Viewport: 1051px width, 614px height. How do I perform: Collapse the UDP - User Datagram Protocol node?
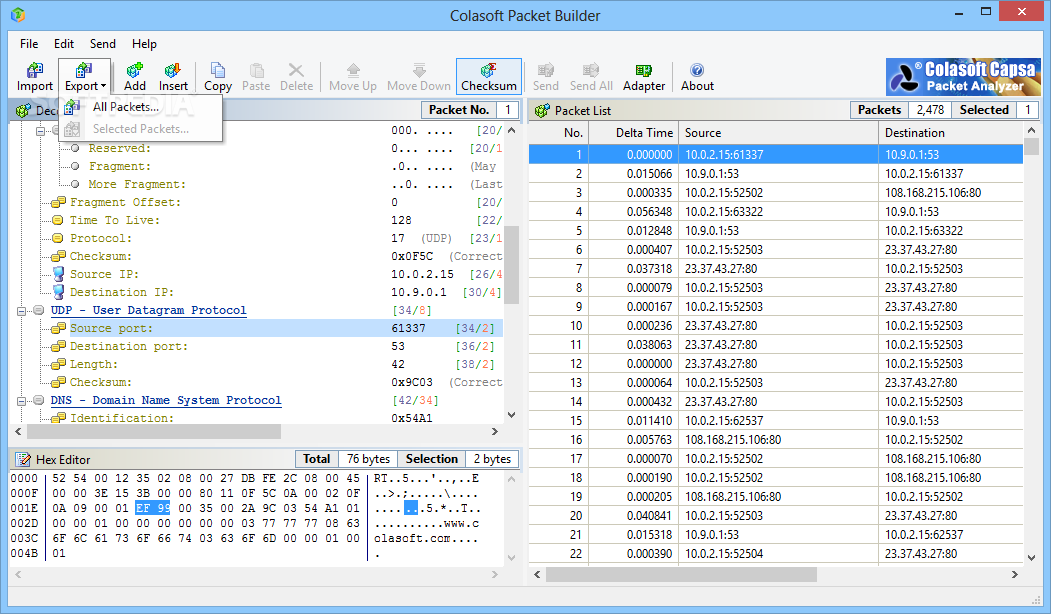21,311
